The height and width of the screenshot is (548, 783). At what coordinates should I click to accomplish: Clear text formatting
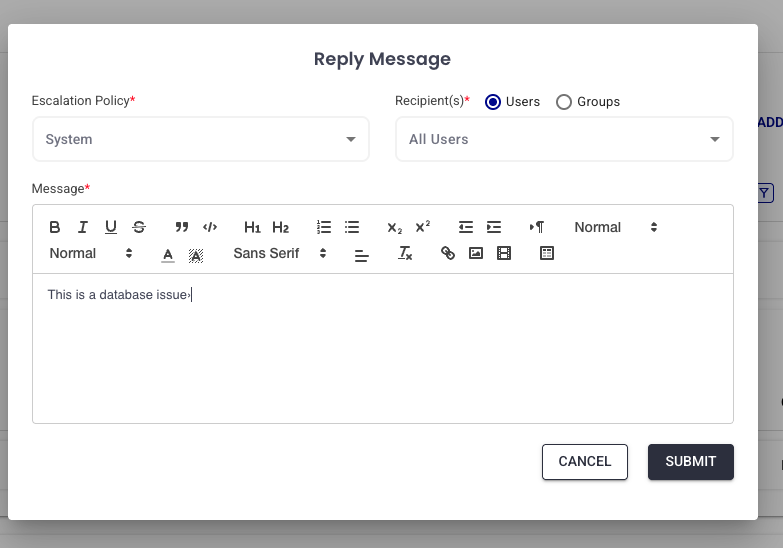click(404, 253)
